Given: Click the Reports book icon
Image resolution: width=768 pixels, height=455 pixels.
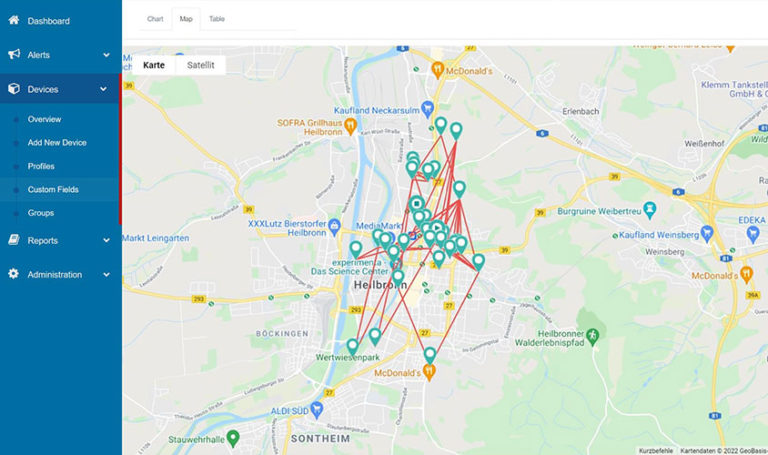Looking at the screenshot, I should (14, 240).
